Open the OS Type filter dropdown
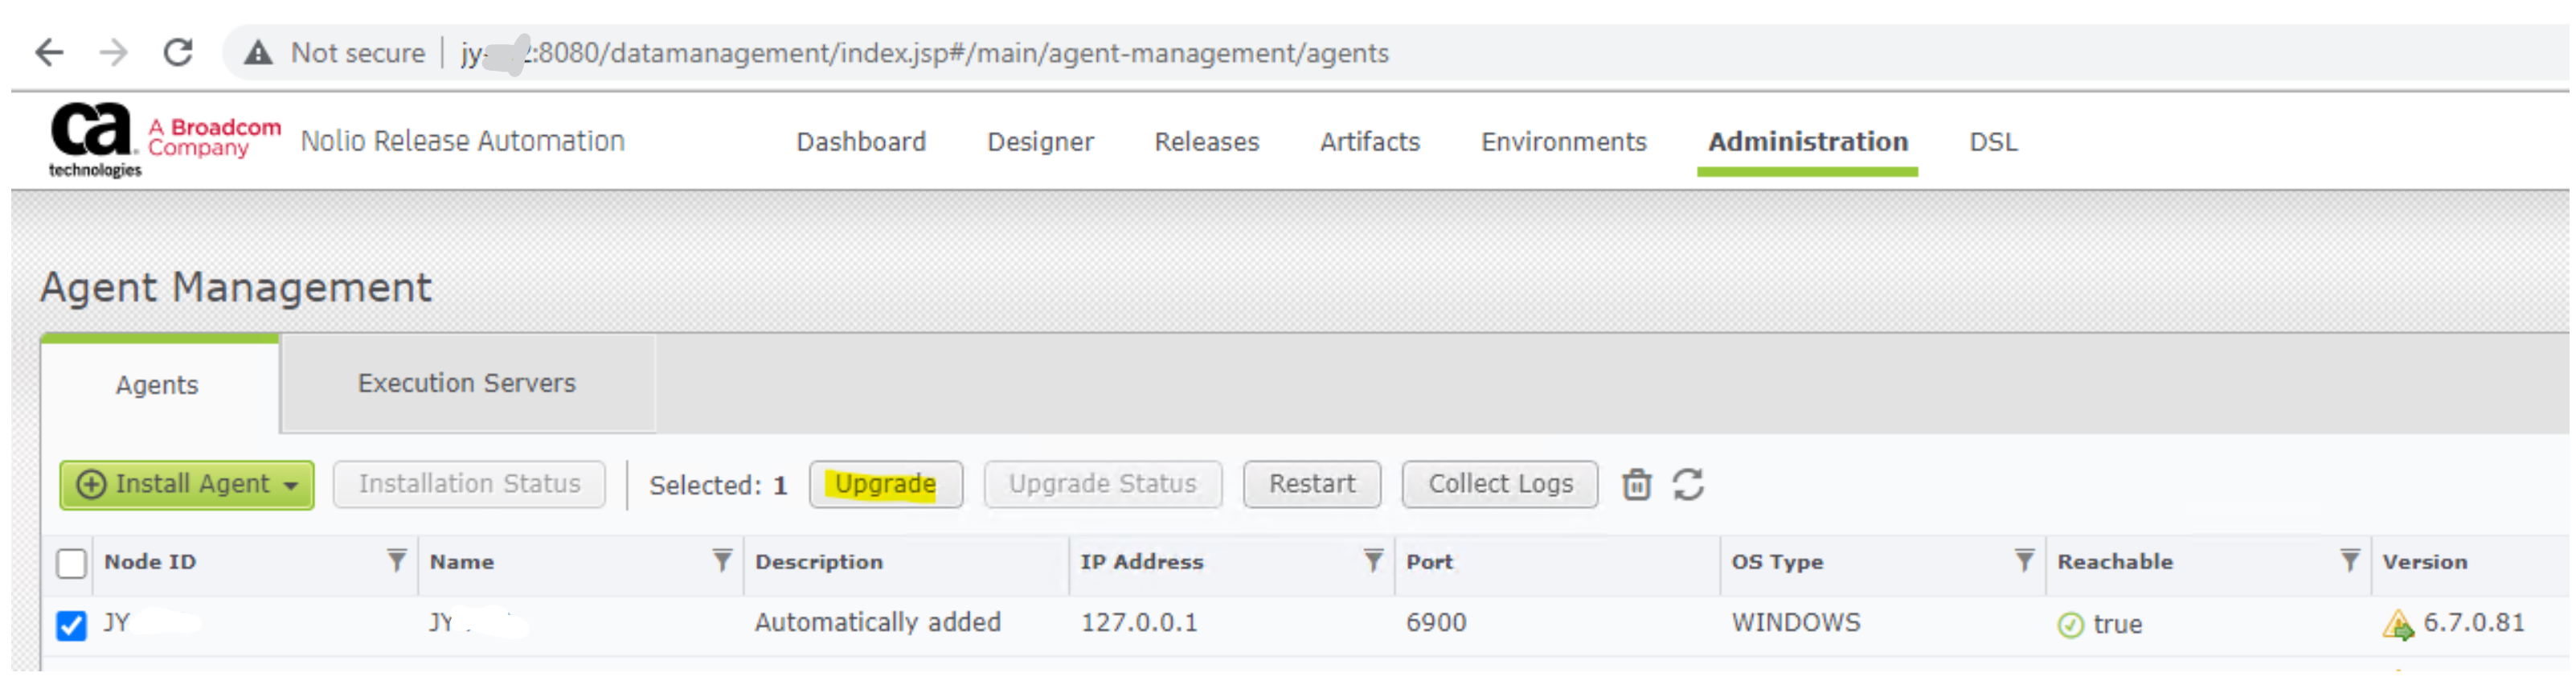Image resolution: width=2576 pixels, height=685 pixels. tap(2024, 561)
